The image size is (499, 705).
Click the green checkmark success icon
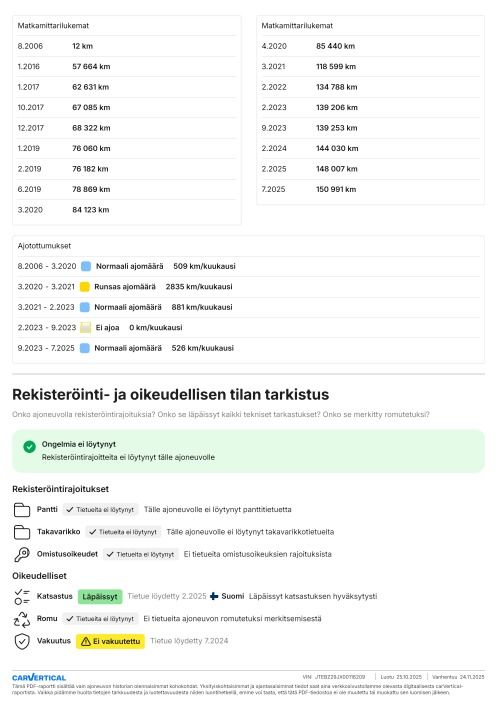(29, 446)
